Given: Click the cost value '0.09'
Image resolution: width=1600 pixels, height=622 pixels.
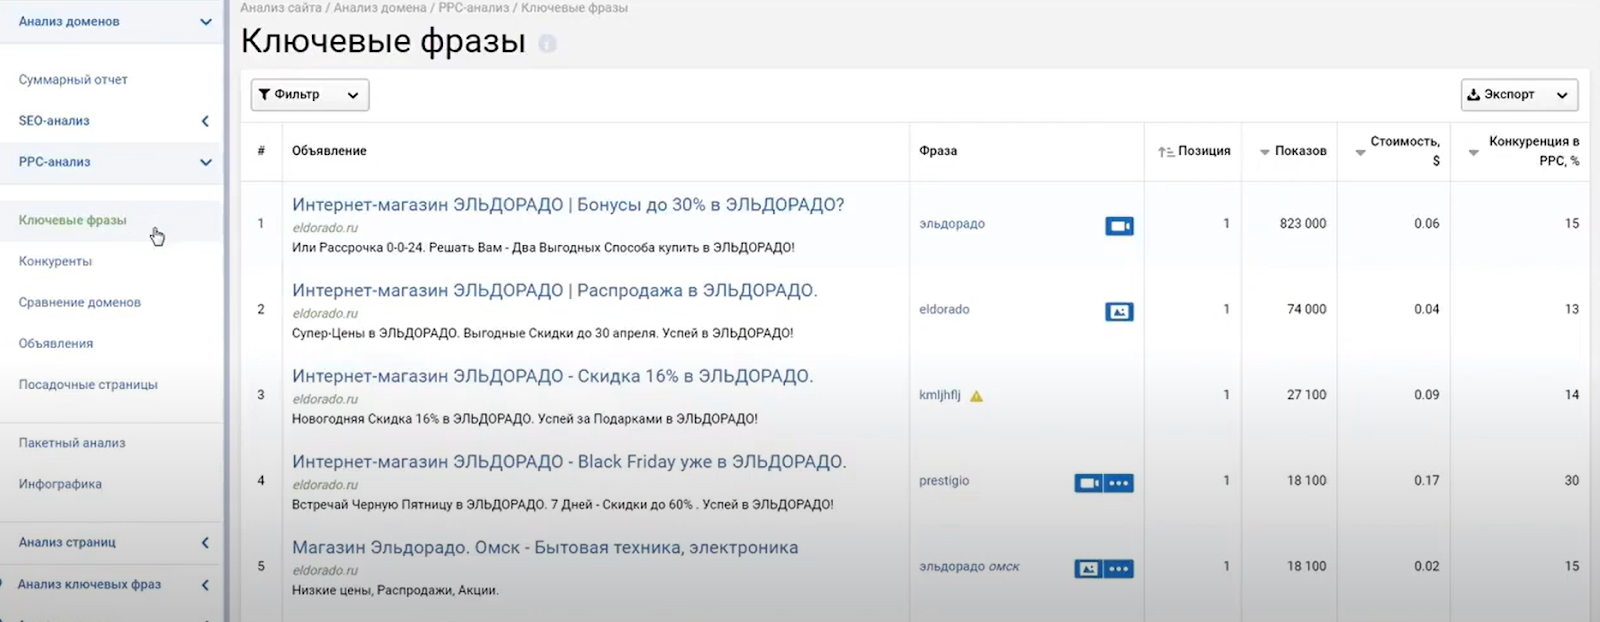Looking at the screenshot, I should coord(1427,395).
